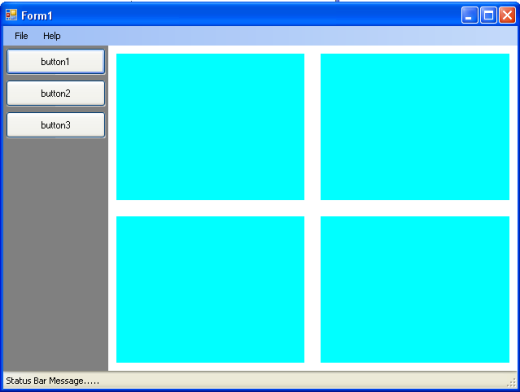Minimize the Form1 window
520x392 pixels.
(469, 15)
